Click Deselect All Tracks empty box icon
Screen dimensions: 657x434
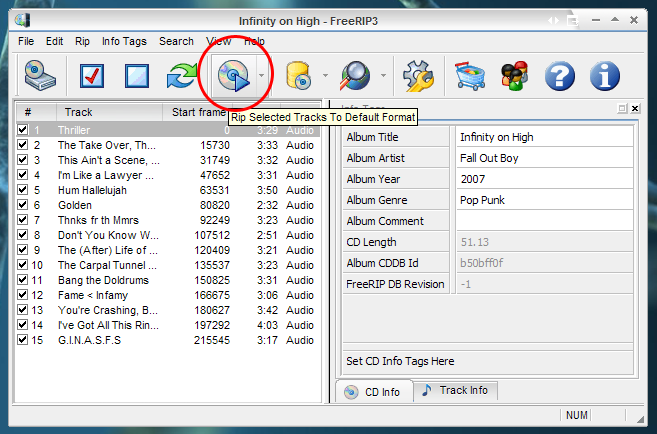137,76
